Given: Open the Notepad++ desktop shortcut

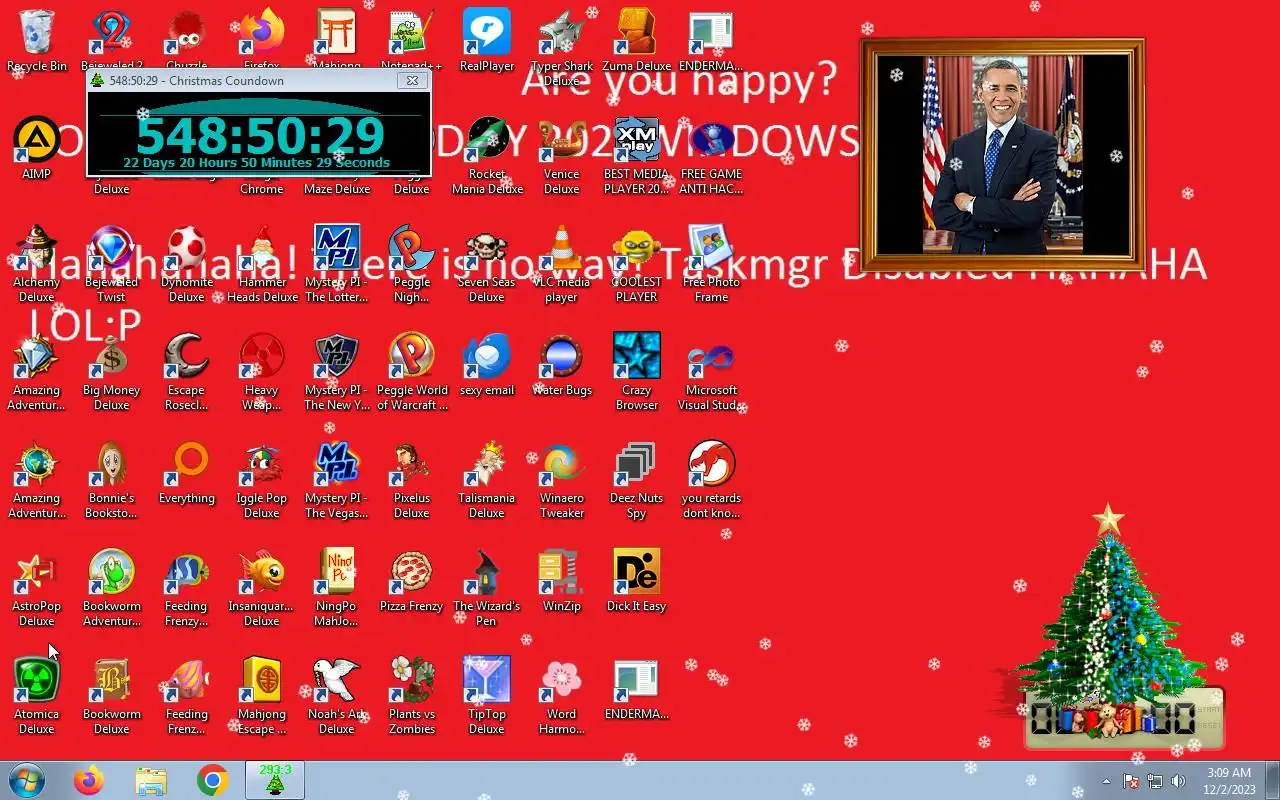Looking at the screenshot, I should pos(412,40).
